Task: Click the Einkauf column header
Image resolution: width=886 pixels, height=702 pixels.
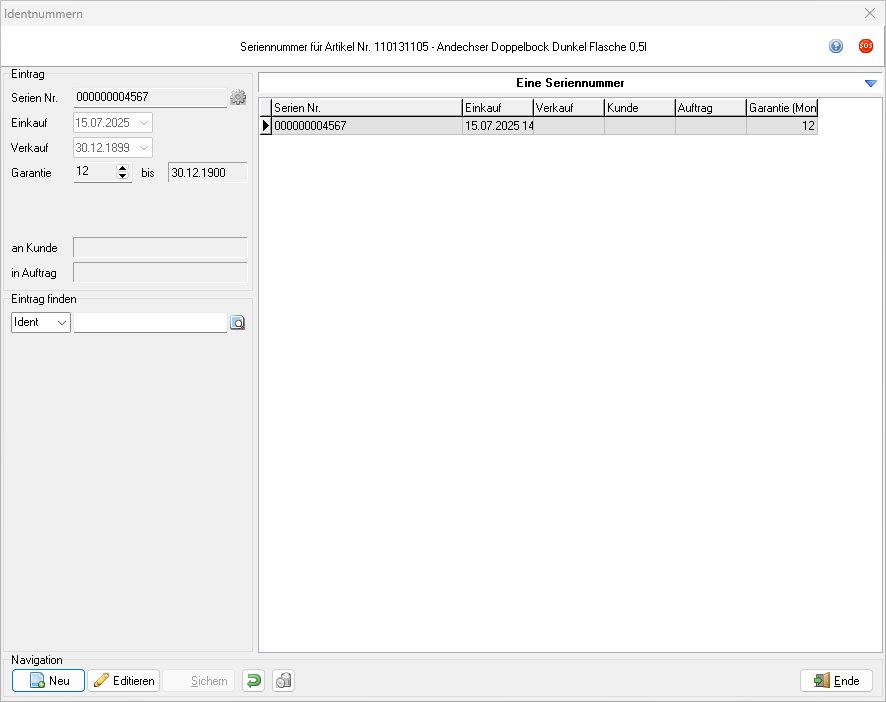Action: (x=497, y=108)
